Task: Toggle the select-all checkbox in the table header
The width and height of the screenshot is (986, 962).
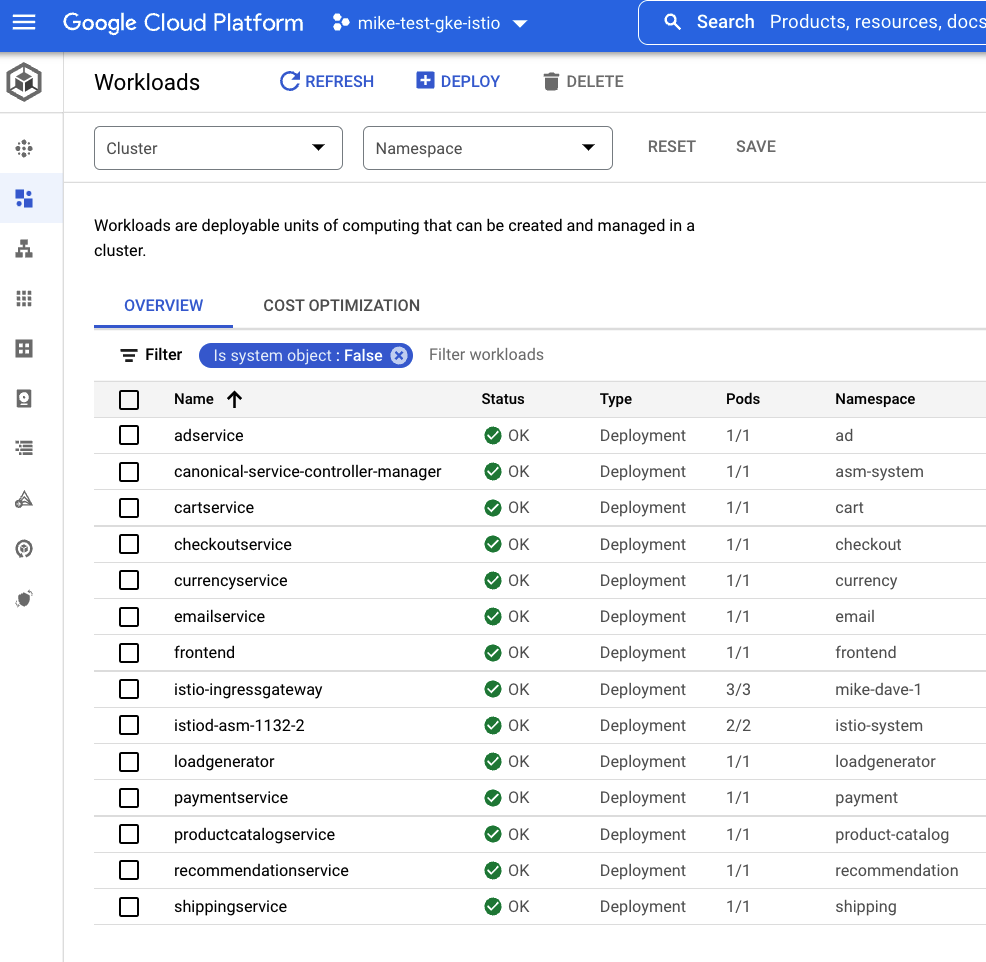Action: pos(129,399)
